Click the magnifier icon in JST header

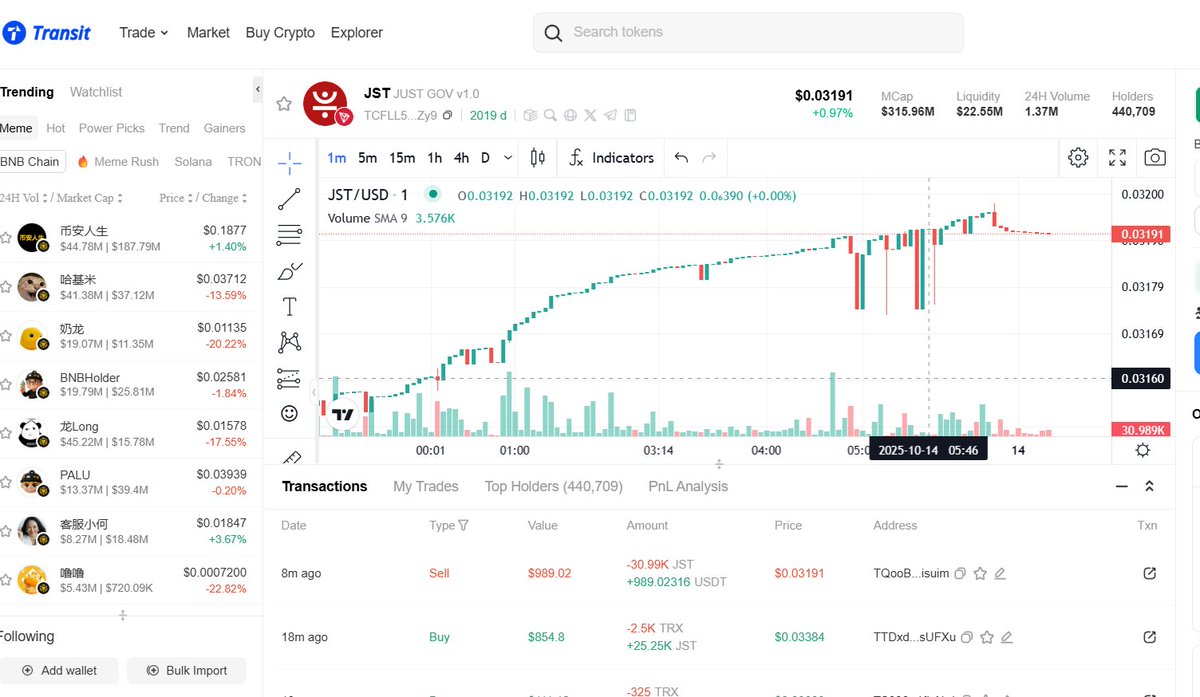(x=551, y=115)
